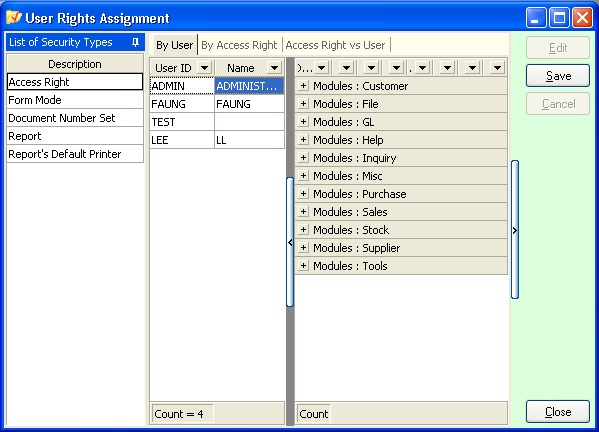The image size is (599, 432).
Task: Expand the Modules : Stock plus icon
Action: pyautogui.click(x=303, y=230)
